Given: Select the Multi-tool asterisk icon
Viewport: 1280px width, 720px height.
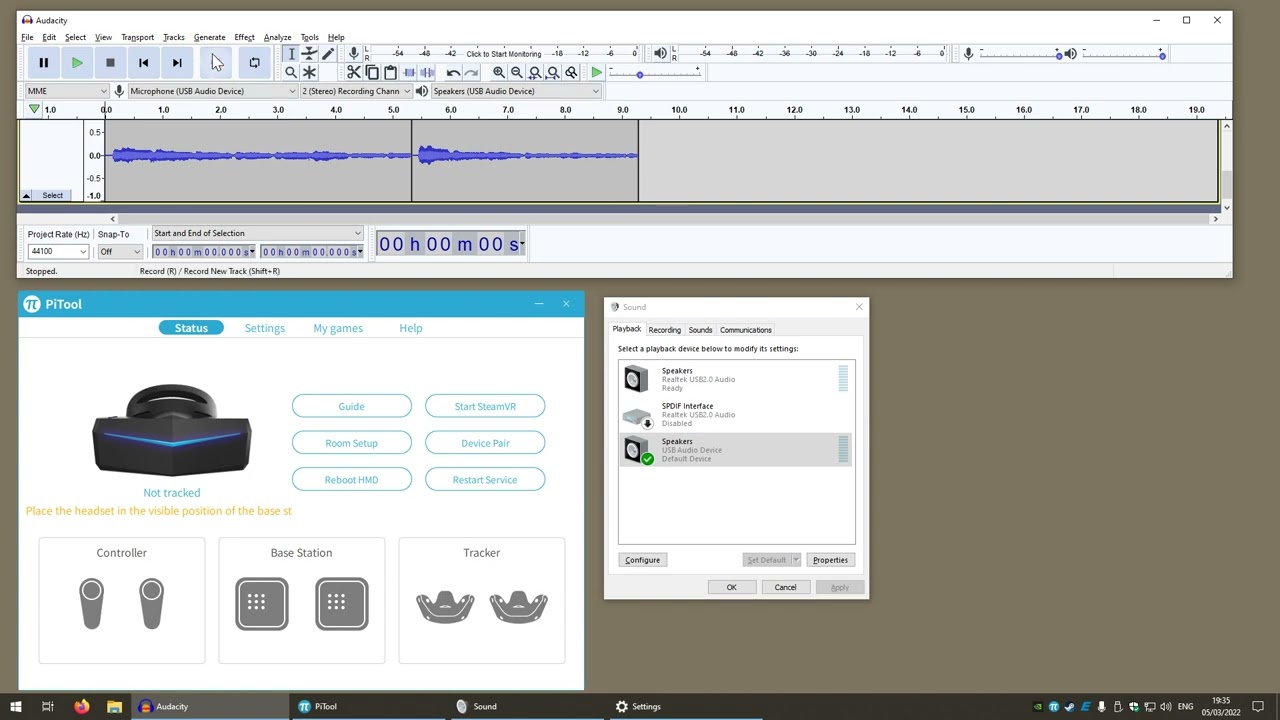Looking at the screenshot, I should [x=309, y=72].
